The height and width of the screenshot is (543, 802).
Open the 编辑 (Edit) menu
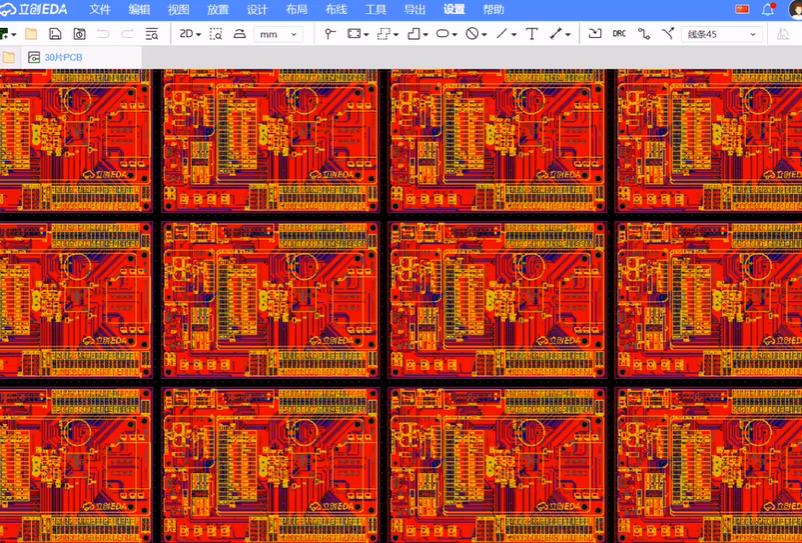tap(139, 9)
